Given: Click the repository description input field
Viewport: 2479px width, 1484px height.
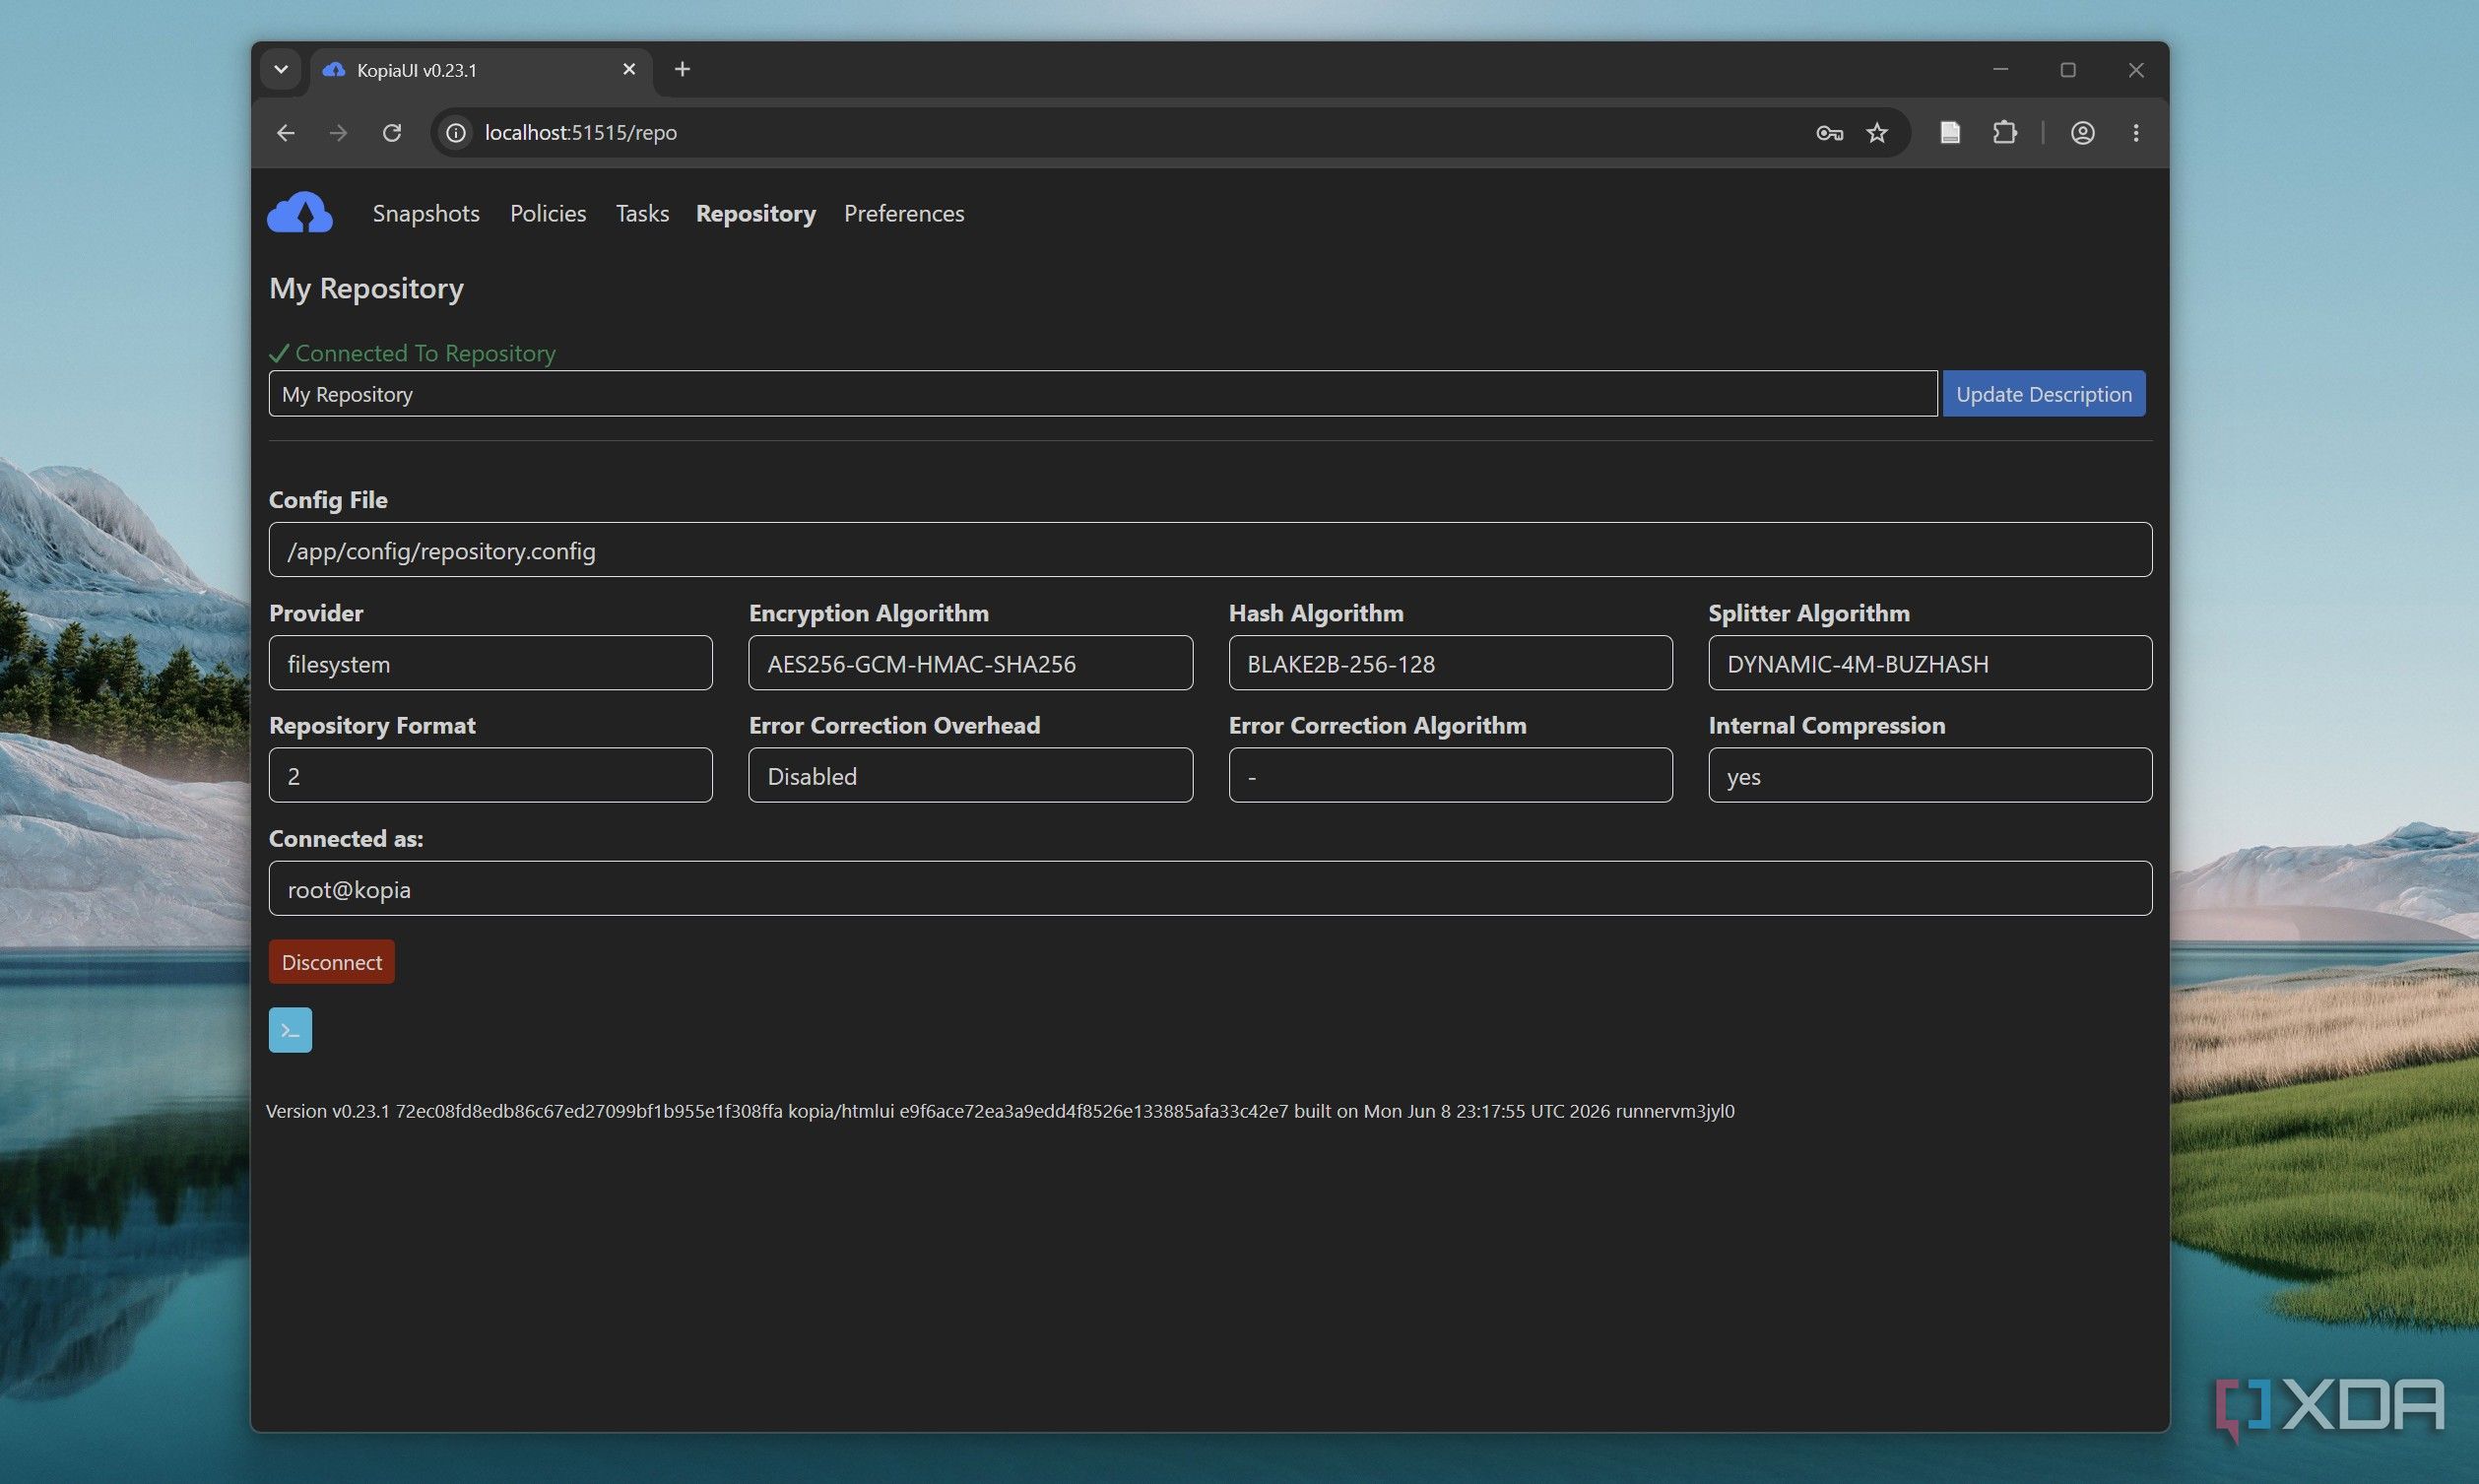Looking at the screenshot, I should [x=1103, y=394].
